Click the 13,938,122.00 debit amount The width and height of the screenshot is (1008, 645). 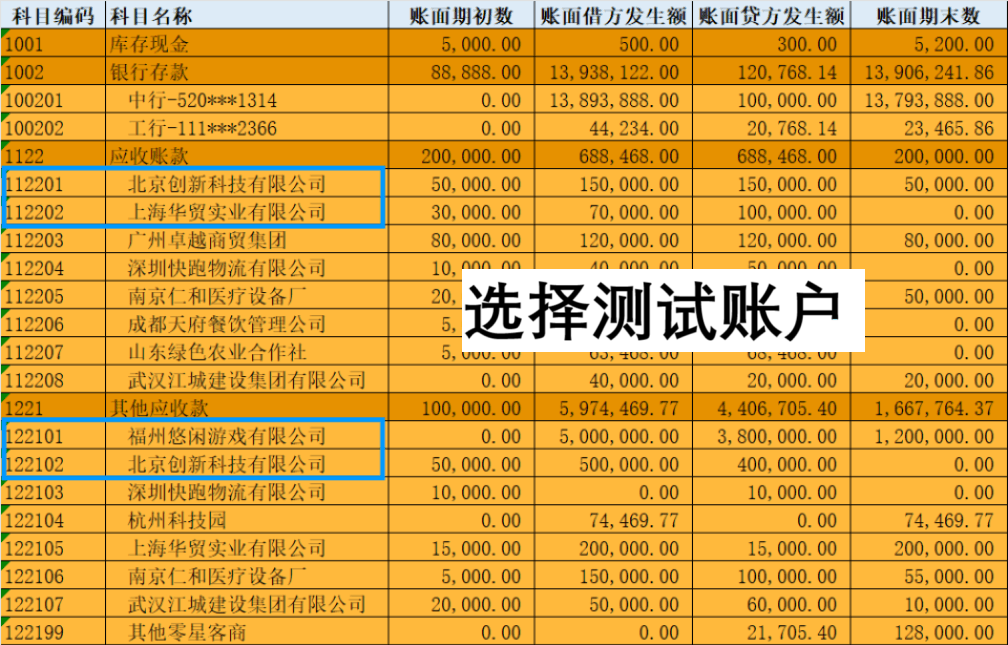(x=613, y=72)
